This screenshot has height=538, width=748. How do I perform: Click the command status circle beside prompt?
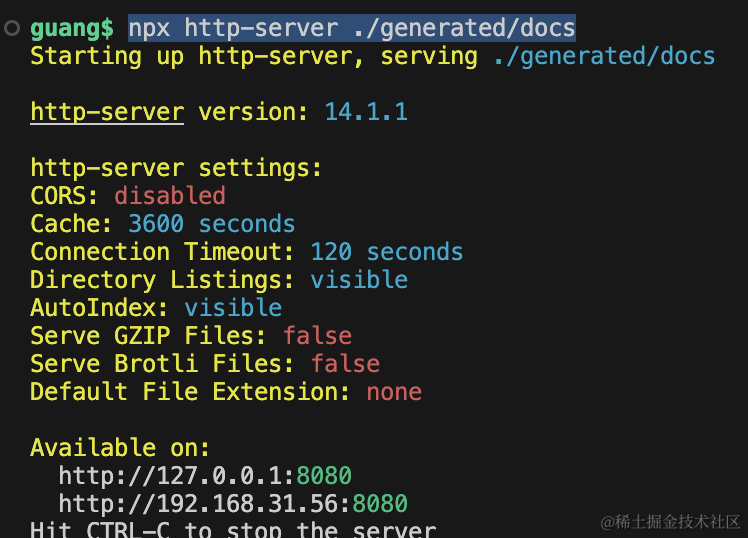click(x=12, y=28)
